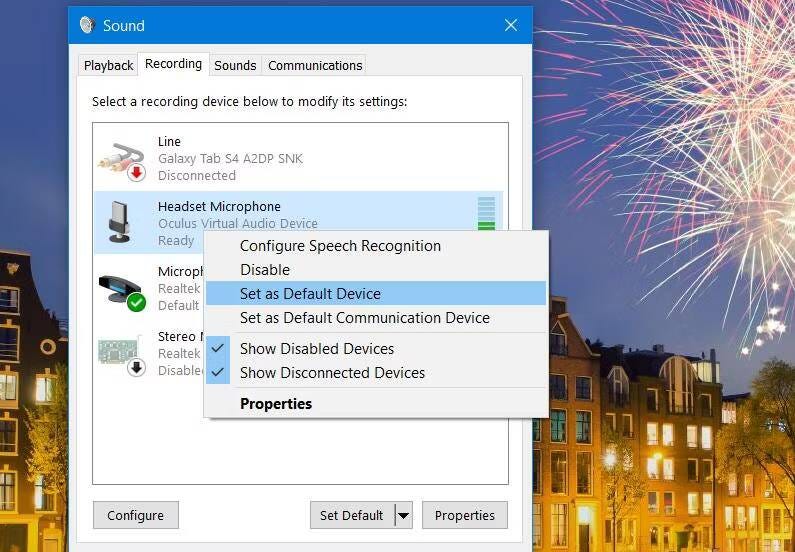795x552 pixels.
Task: Click the Default status text of Realtek microphone
Action: [x=178, y=306]
